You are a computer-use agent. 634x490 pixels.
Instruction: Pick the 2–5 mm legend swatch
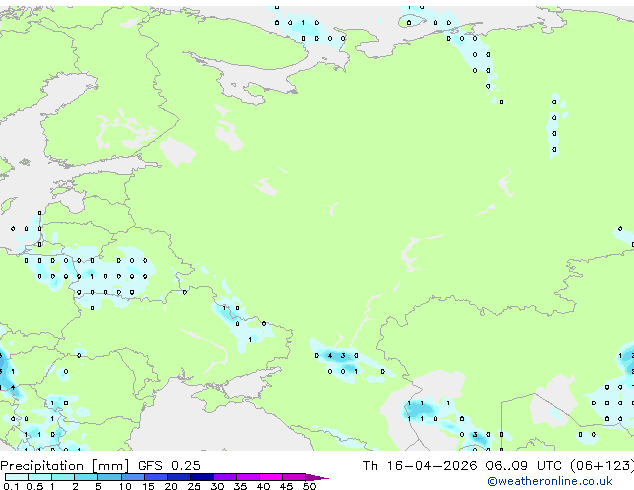(x=86, y=477)
